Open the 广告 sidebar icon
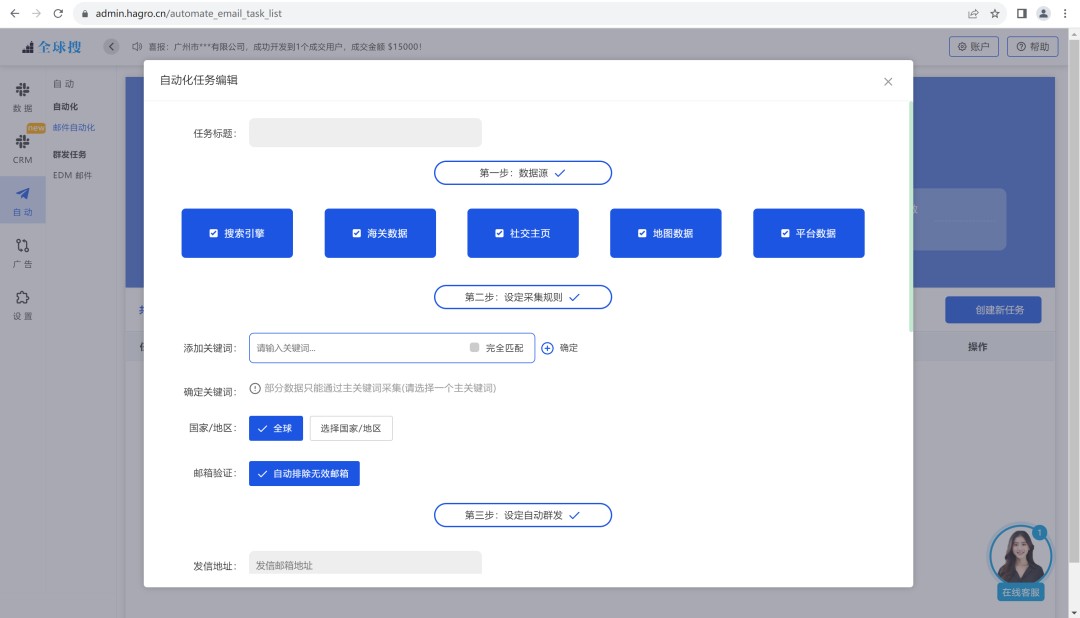 coord(22,247)
